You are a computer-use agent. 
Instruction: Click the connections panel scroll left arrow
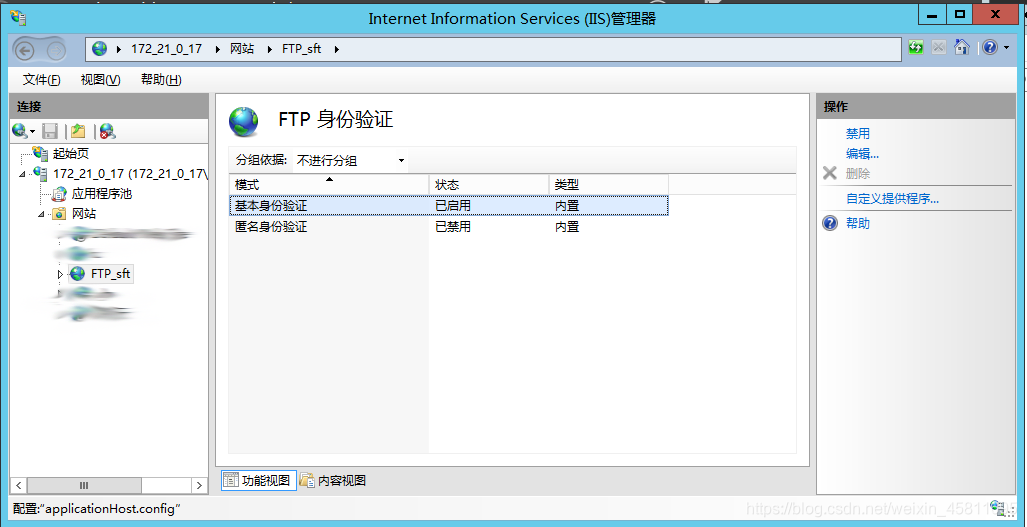pyautogui.click(x=19, y=485)
